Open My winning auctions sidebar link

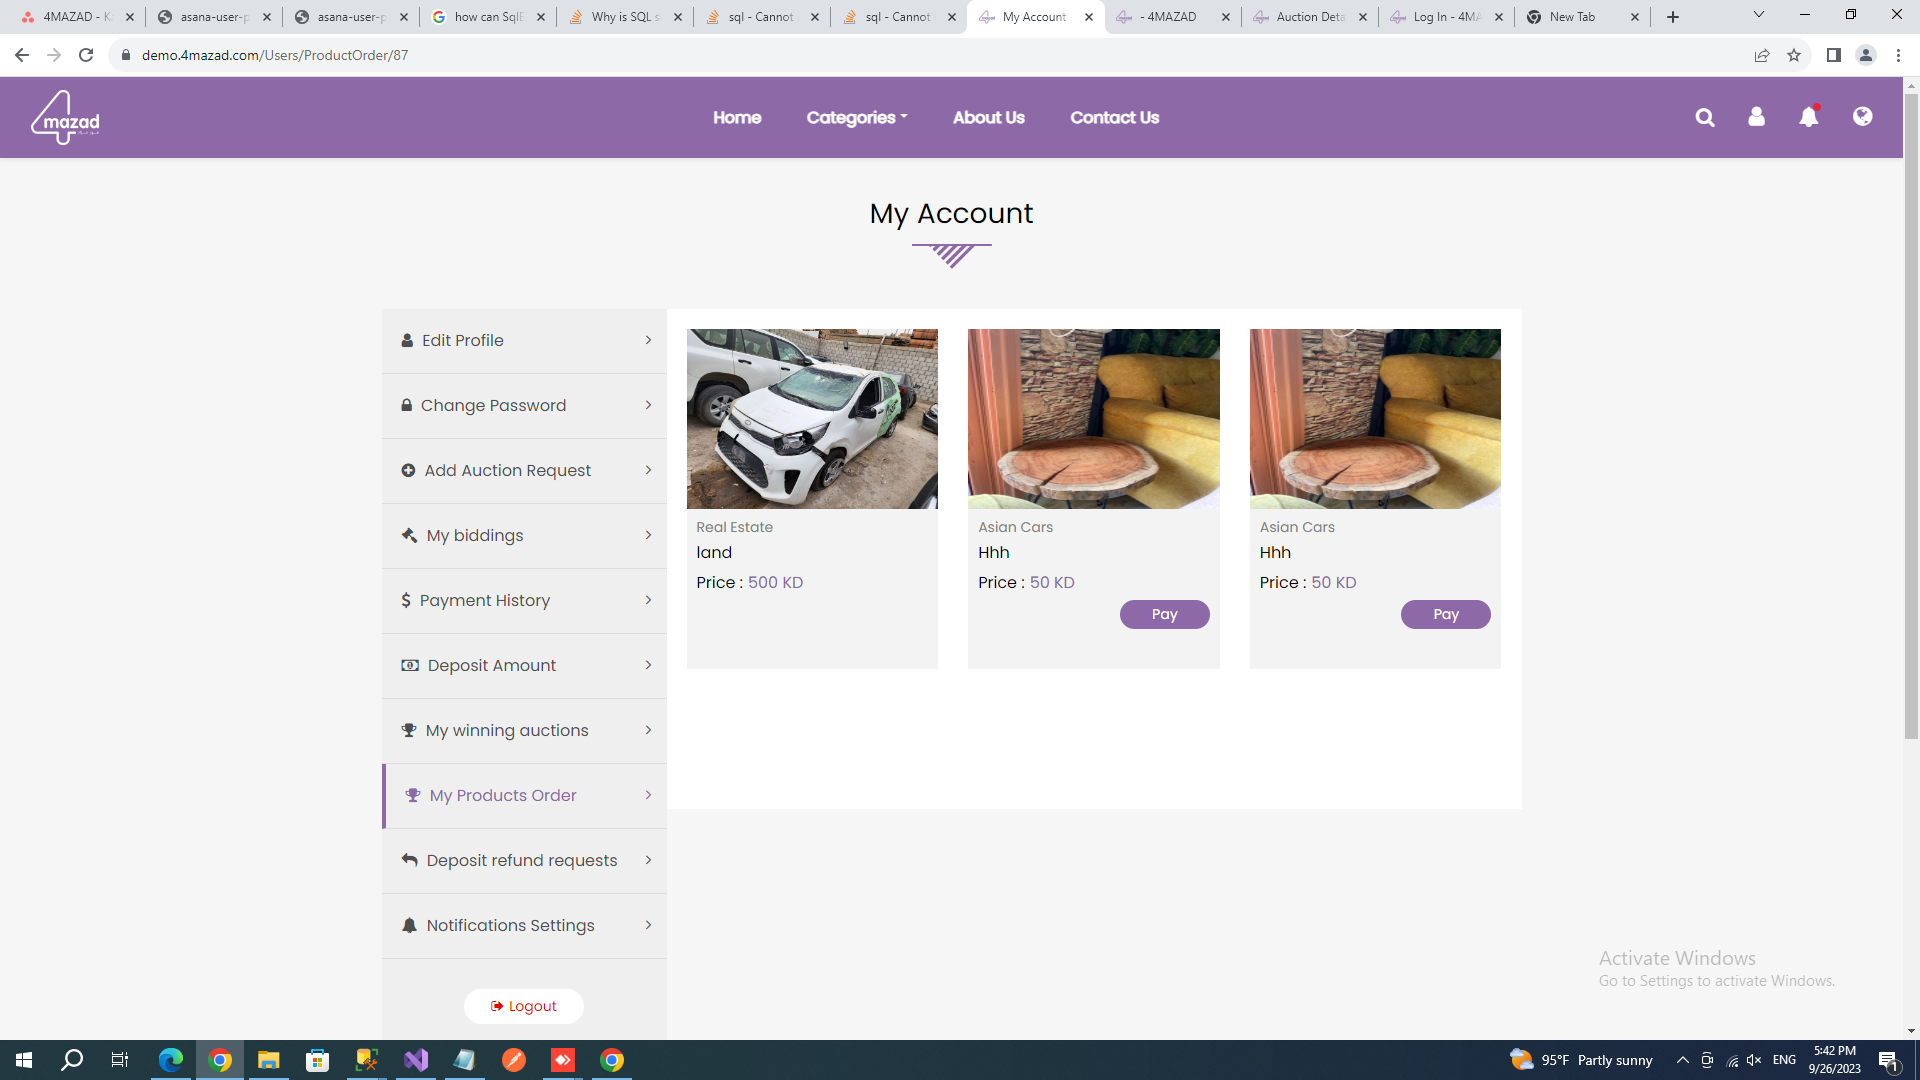[507, 731]
